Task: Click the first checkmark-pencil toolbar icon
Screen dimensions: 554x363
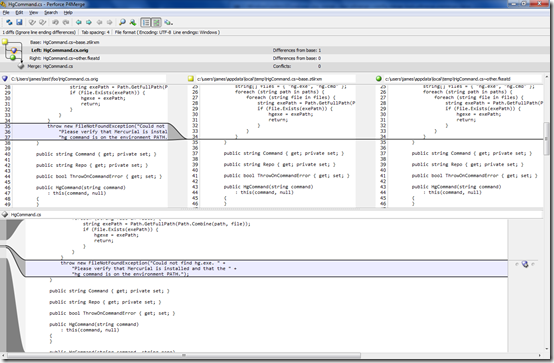Action: 32,22
